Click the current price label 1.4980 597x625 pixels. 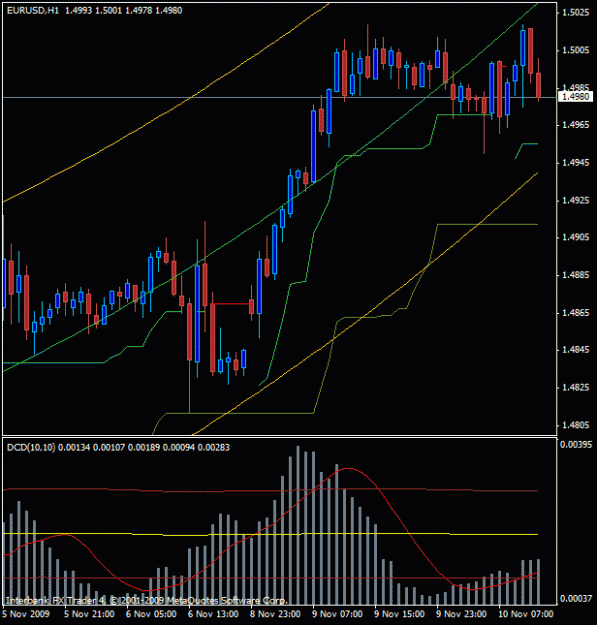(x=575, y=97)
